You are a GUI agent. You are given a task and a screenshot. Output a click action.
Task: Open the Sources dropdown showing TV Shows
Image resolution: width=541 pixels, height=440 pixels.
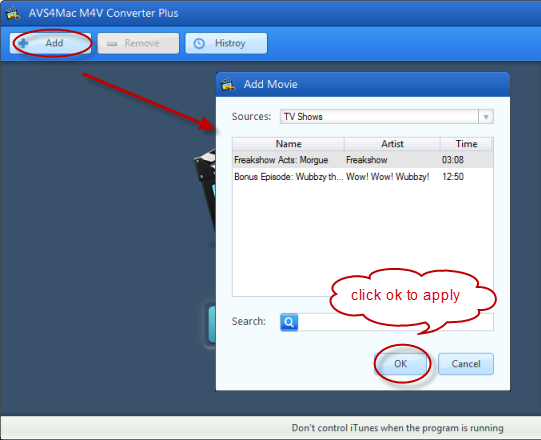tap(386, 117)
